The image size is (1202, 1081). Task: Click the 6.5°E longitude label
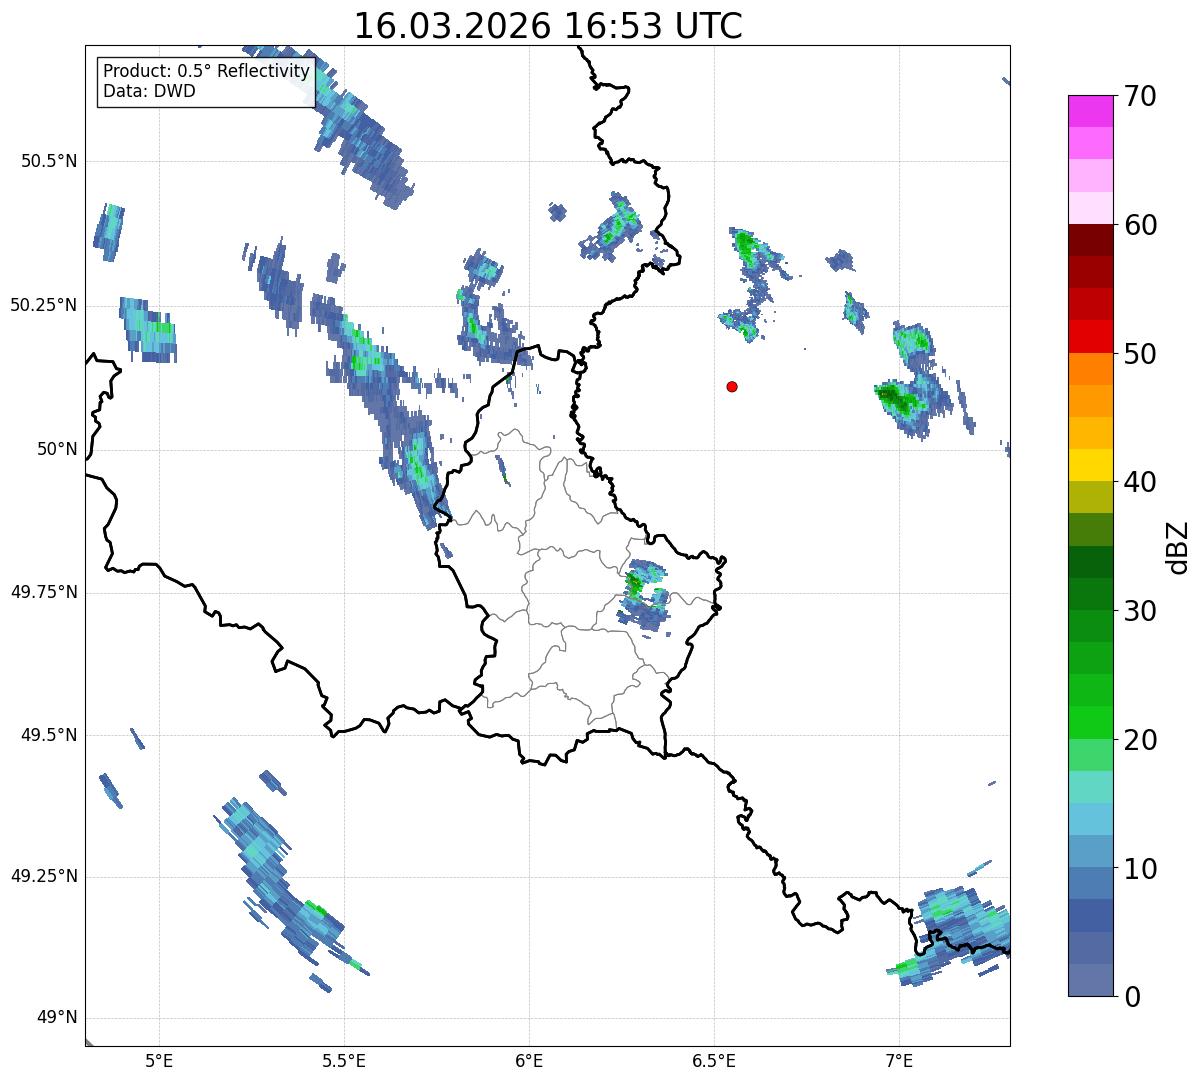point(714,1060)
